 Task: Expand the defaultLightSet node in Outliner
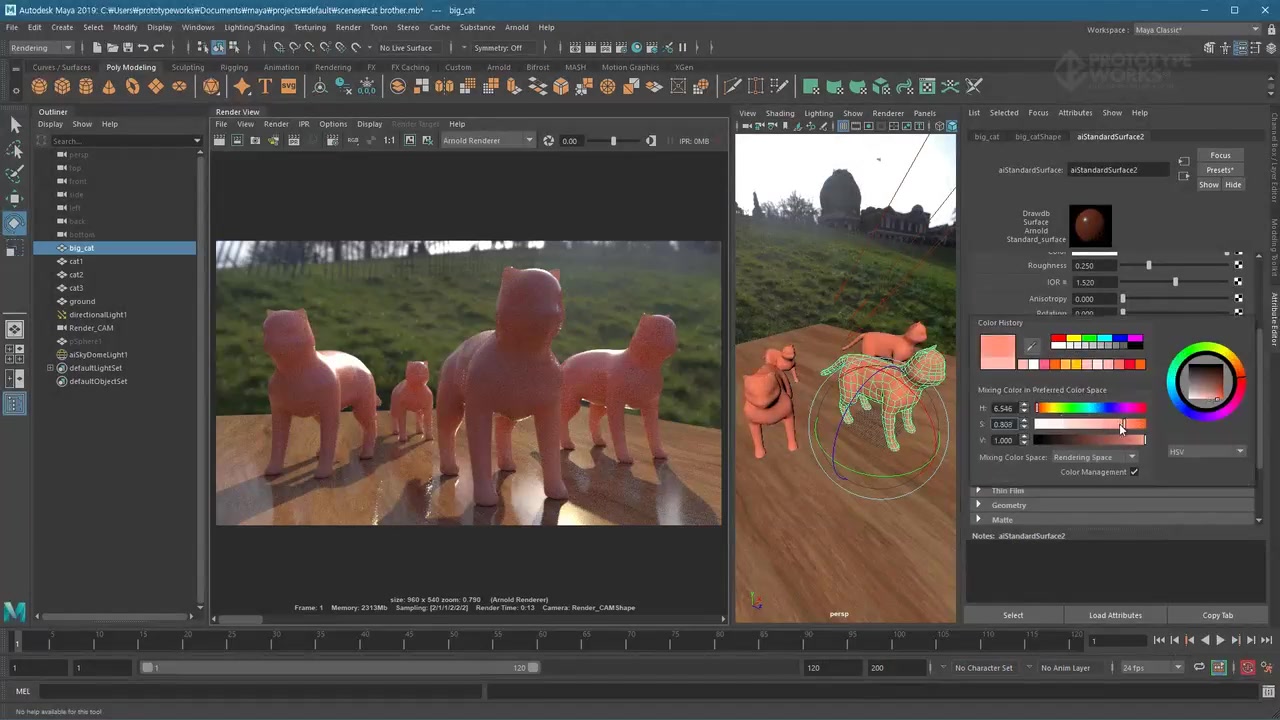(x=50, y=368)
